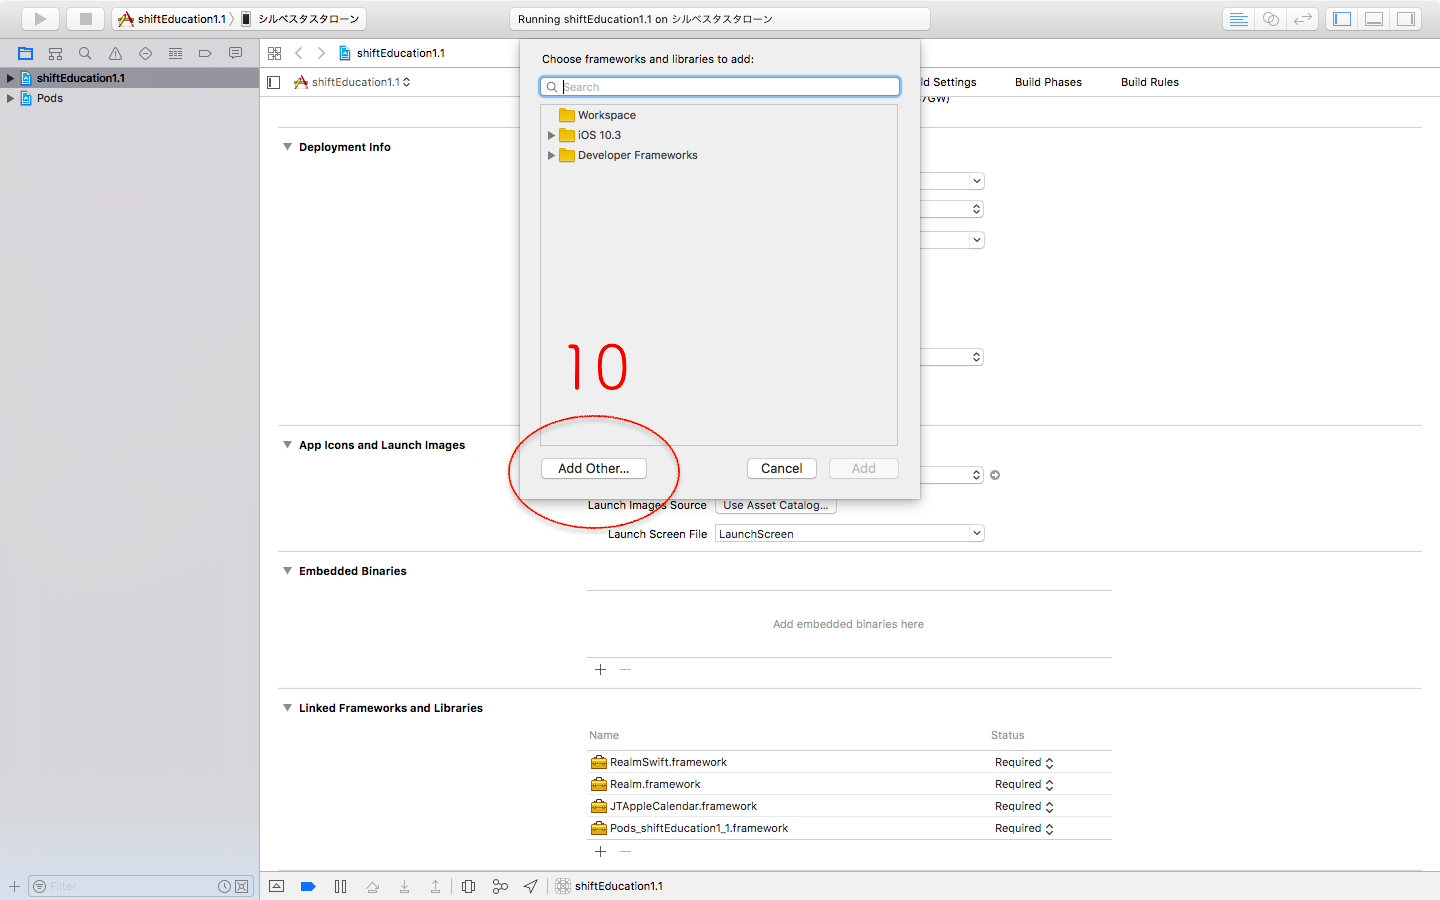Pause app execution in the debug bar

click(x=341, y=886)
